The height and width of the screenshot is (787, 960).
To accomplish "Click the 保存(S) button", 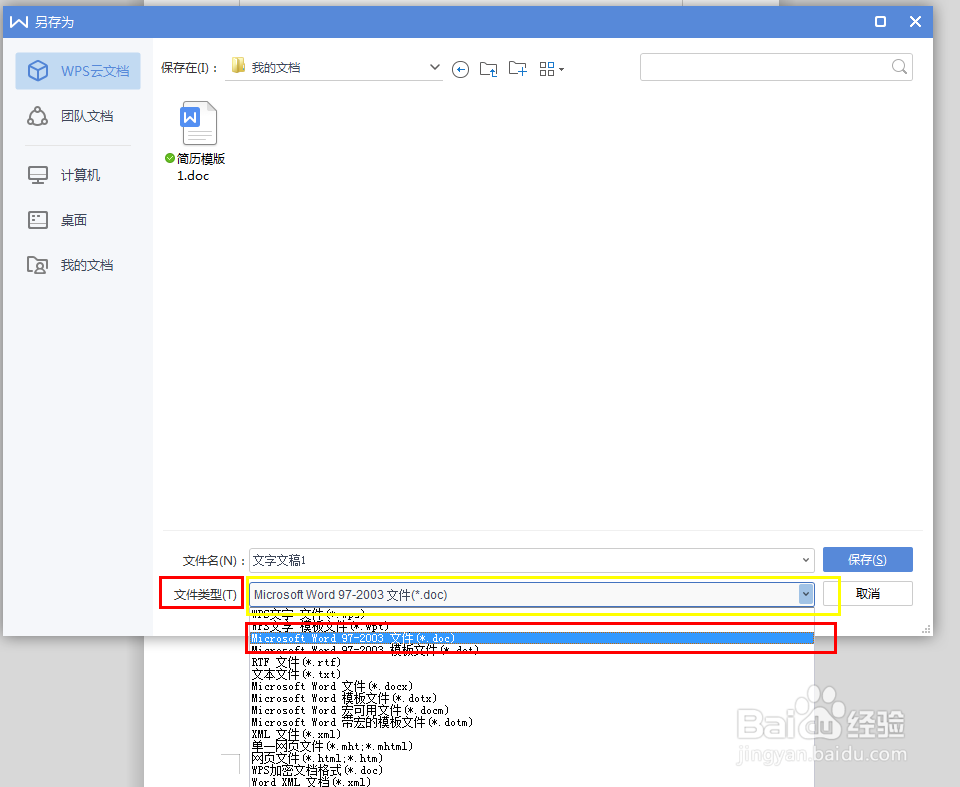I will click(868, 560).
